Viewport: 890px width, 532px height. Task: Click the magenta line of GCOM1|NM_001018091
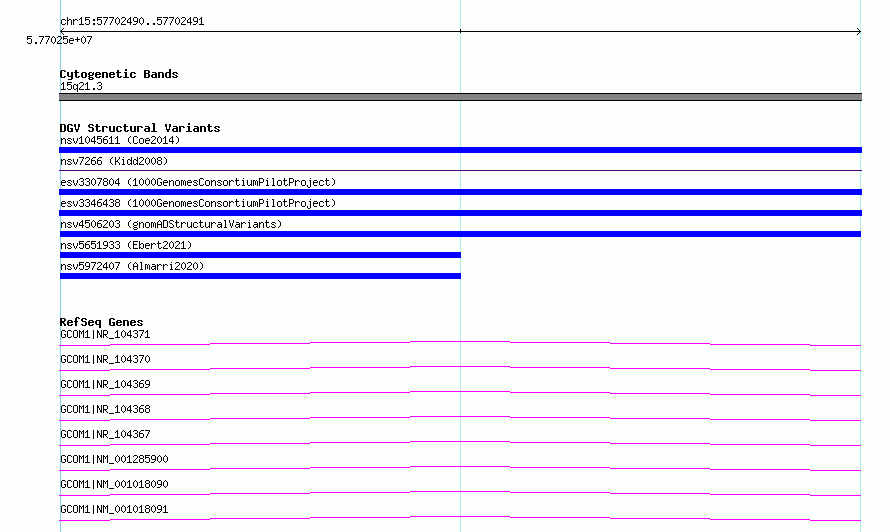coord(460,518)
